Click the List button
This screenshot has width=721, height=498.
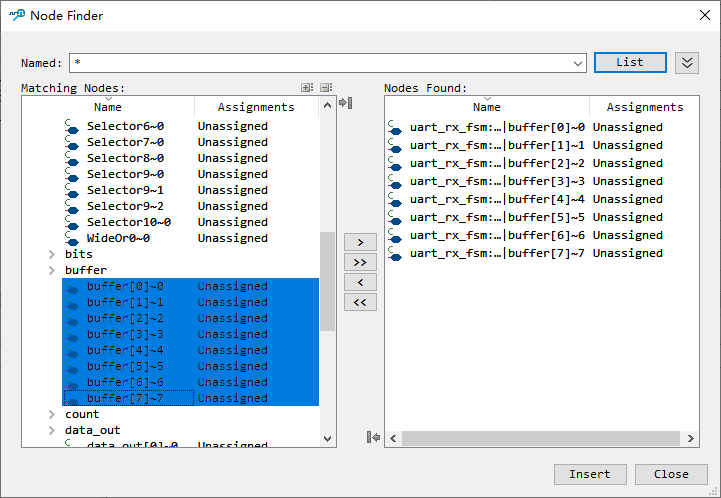pos(630,63)
